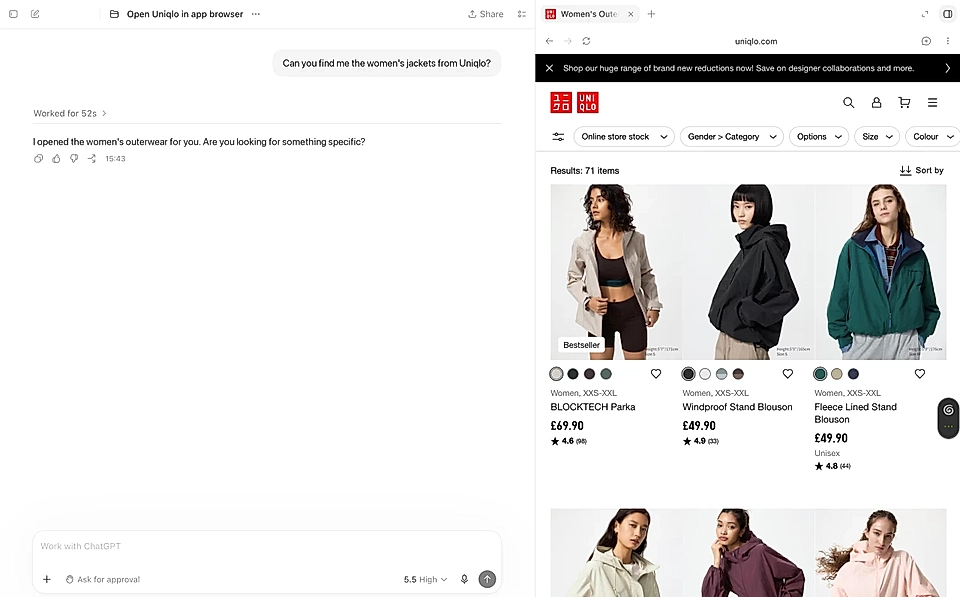Viewport: 960px width, 597px height.
Task: Expand the Gender > Category filter
Action: [732, 137]
